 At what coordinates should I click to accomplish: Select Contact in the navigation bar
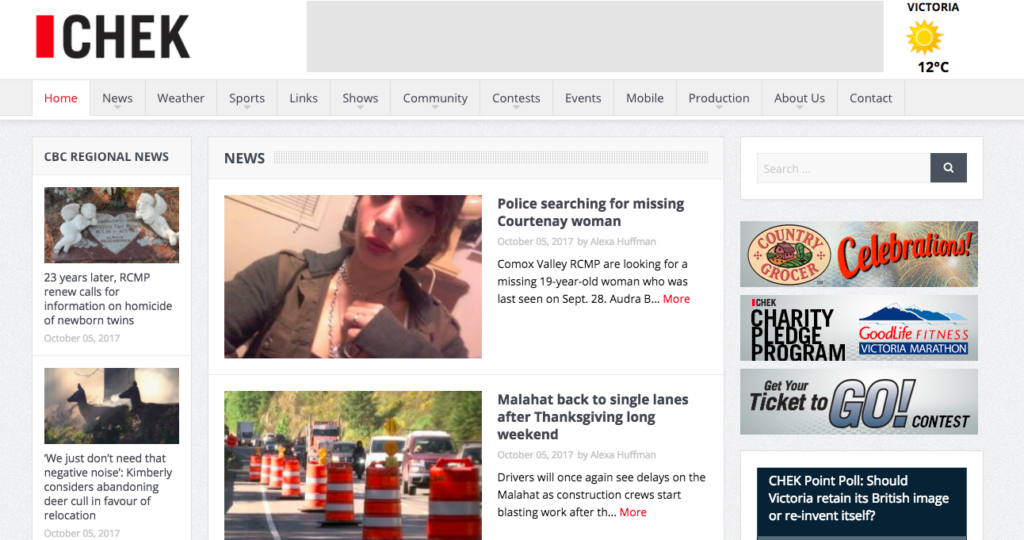pos(870,98)
